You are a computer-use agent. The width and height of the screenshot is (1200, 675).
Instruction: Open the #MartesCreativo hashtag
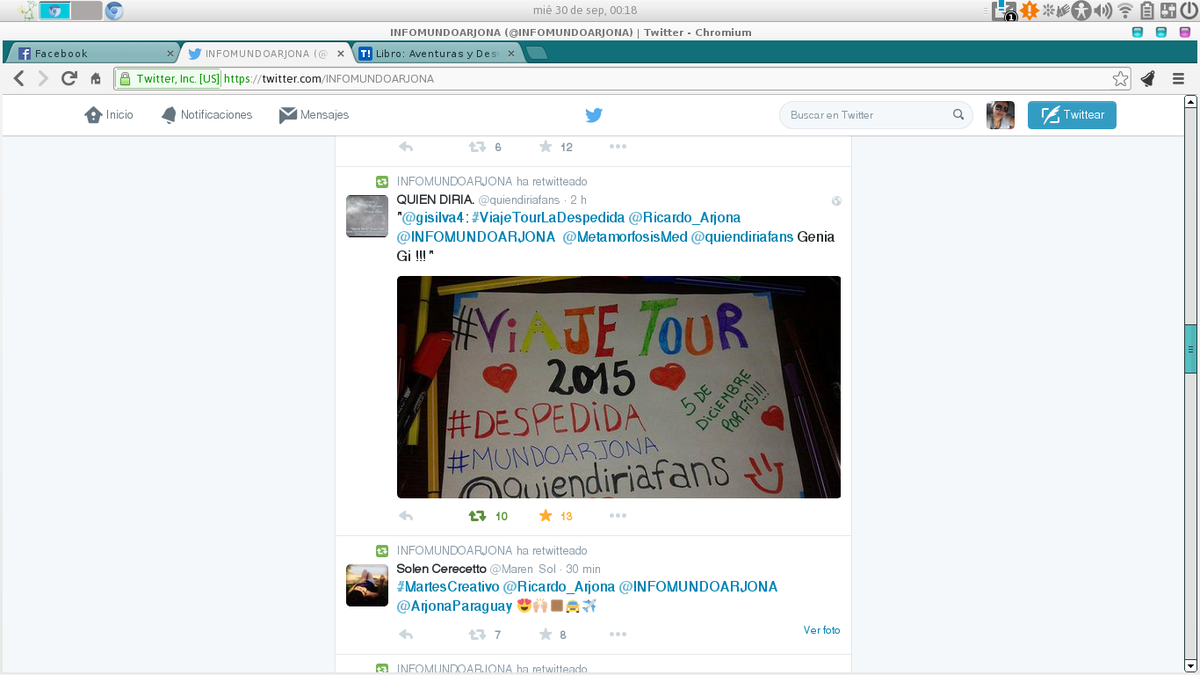click(447, 586)
